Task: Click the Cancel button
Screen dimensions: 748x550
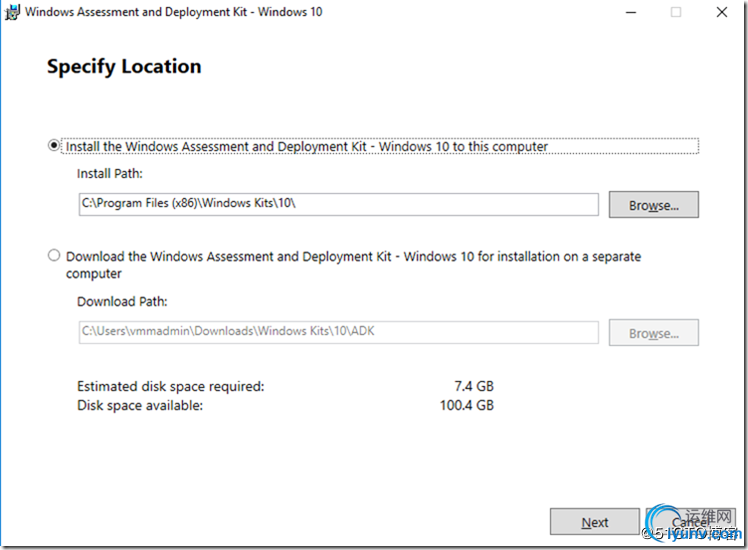Action: (x=691, y=522)
